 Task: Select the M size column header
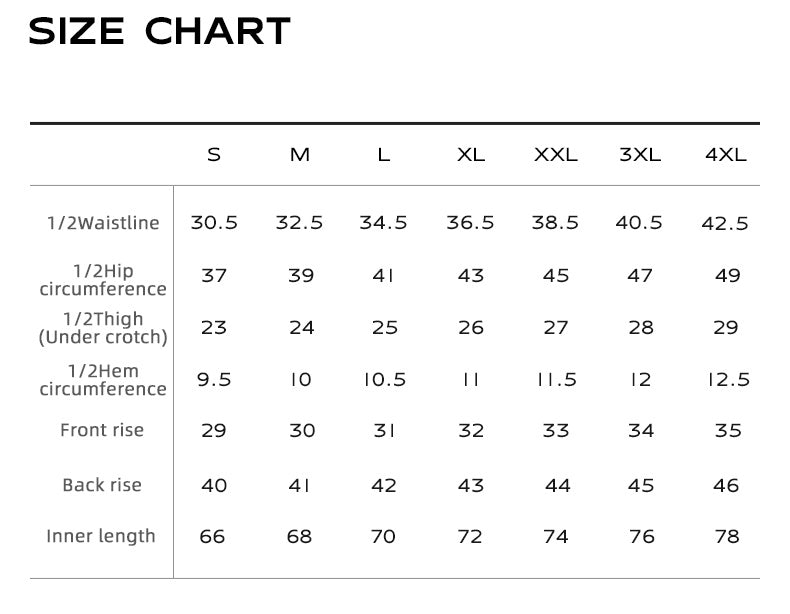pos(300,155)
